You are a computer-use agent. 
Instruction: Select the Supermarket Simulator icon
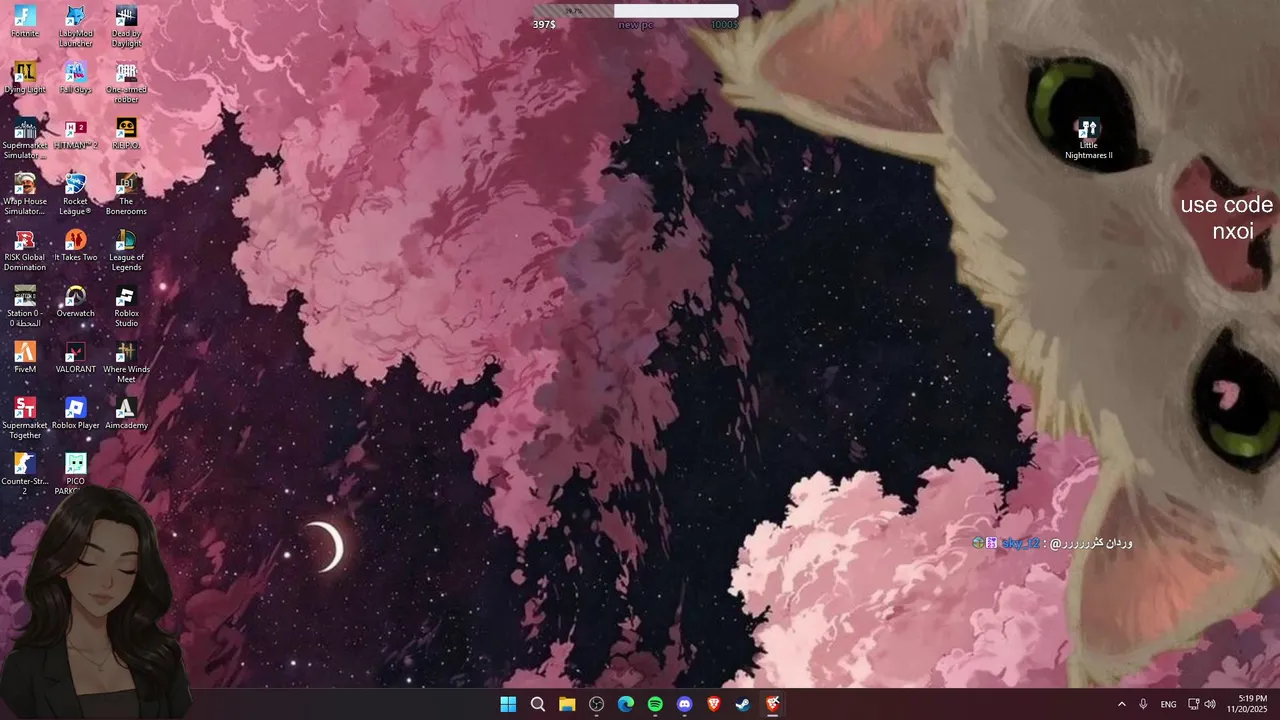pyautogui.click(x=25, y=138)
